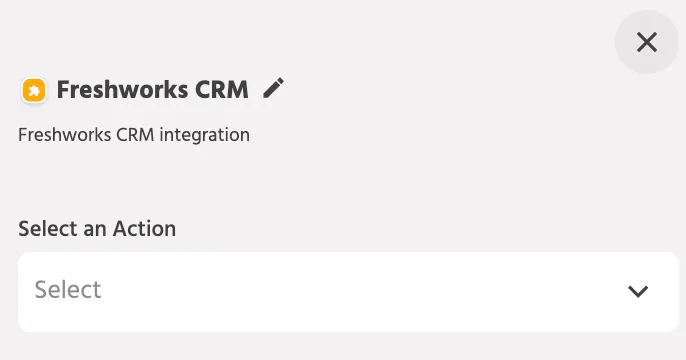Click the orange puzzle-piece integration icon

34,91
